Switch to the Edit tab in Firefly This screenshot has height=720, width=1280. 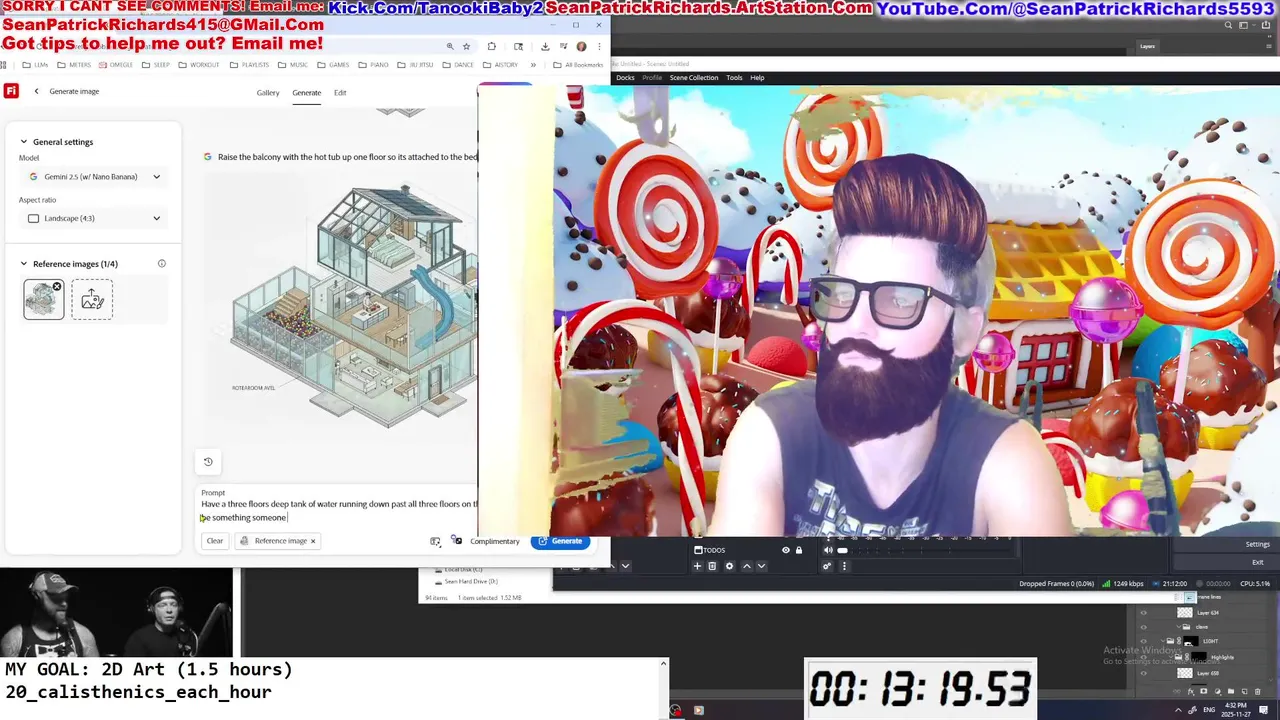pos(340,93)
